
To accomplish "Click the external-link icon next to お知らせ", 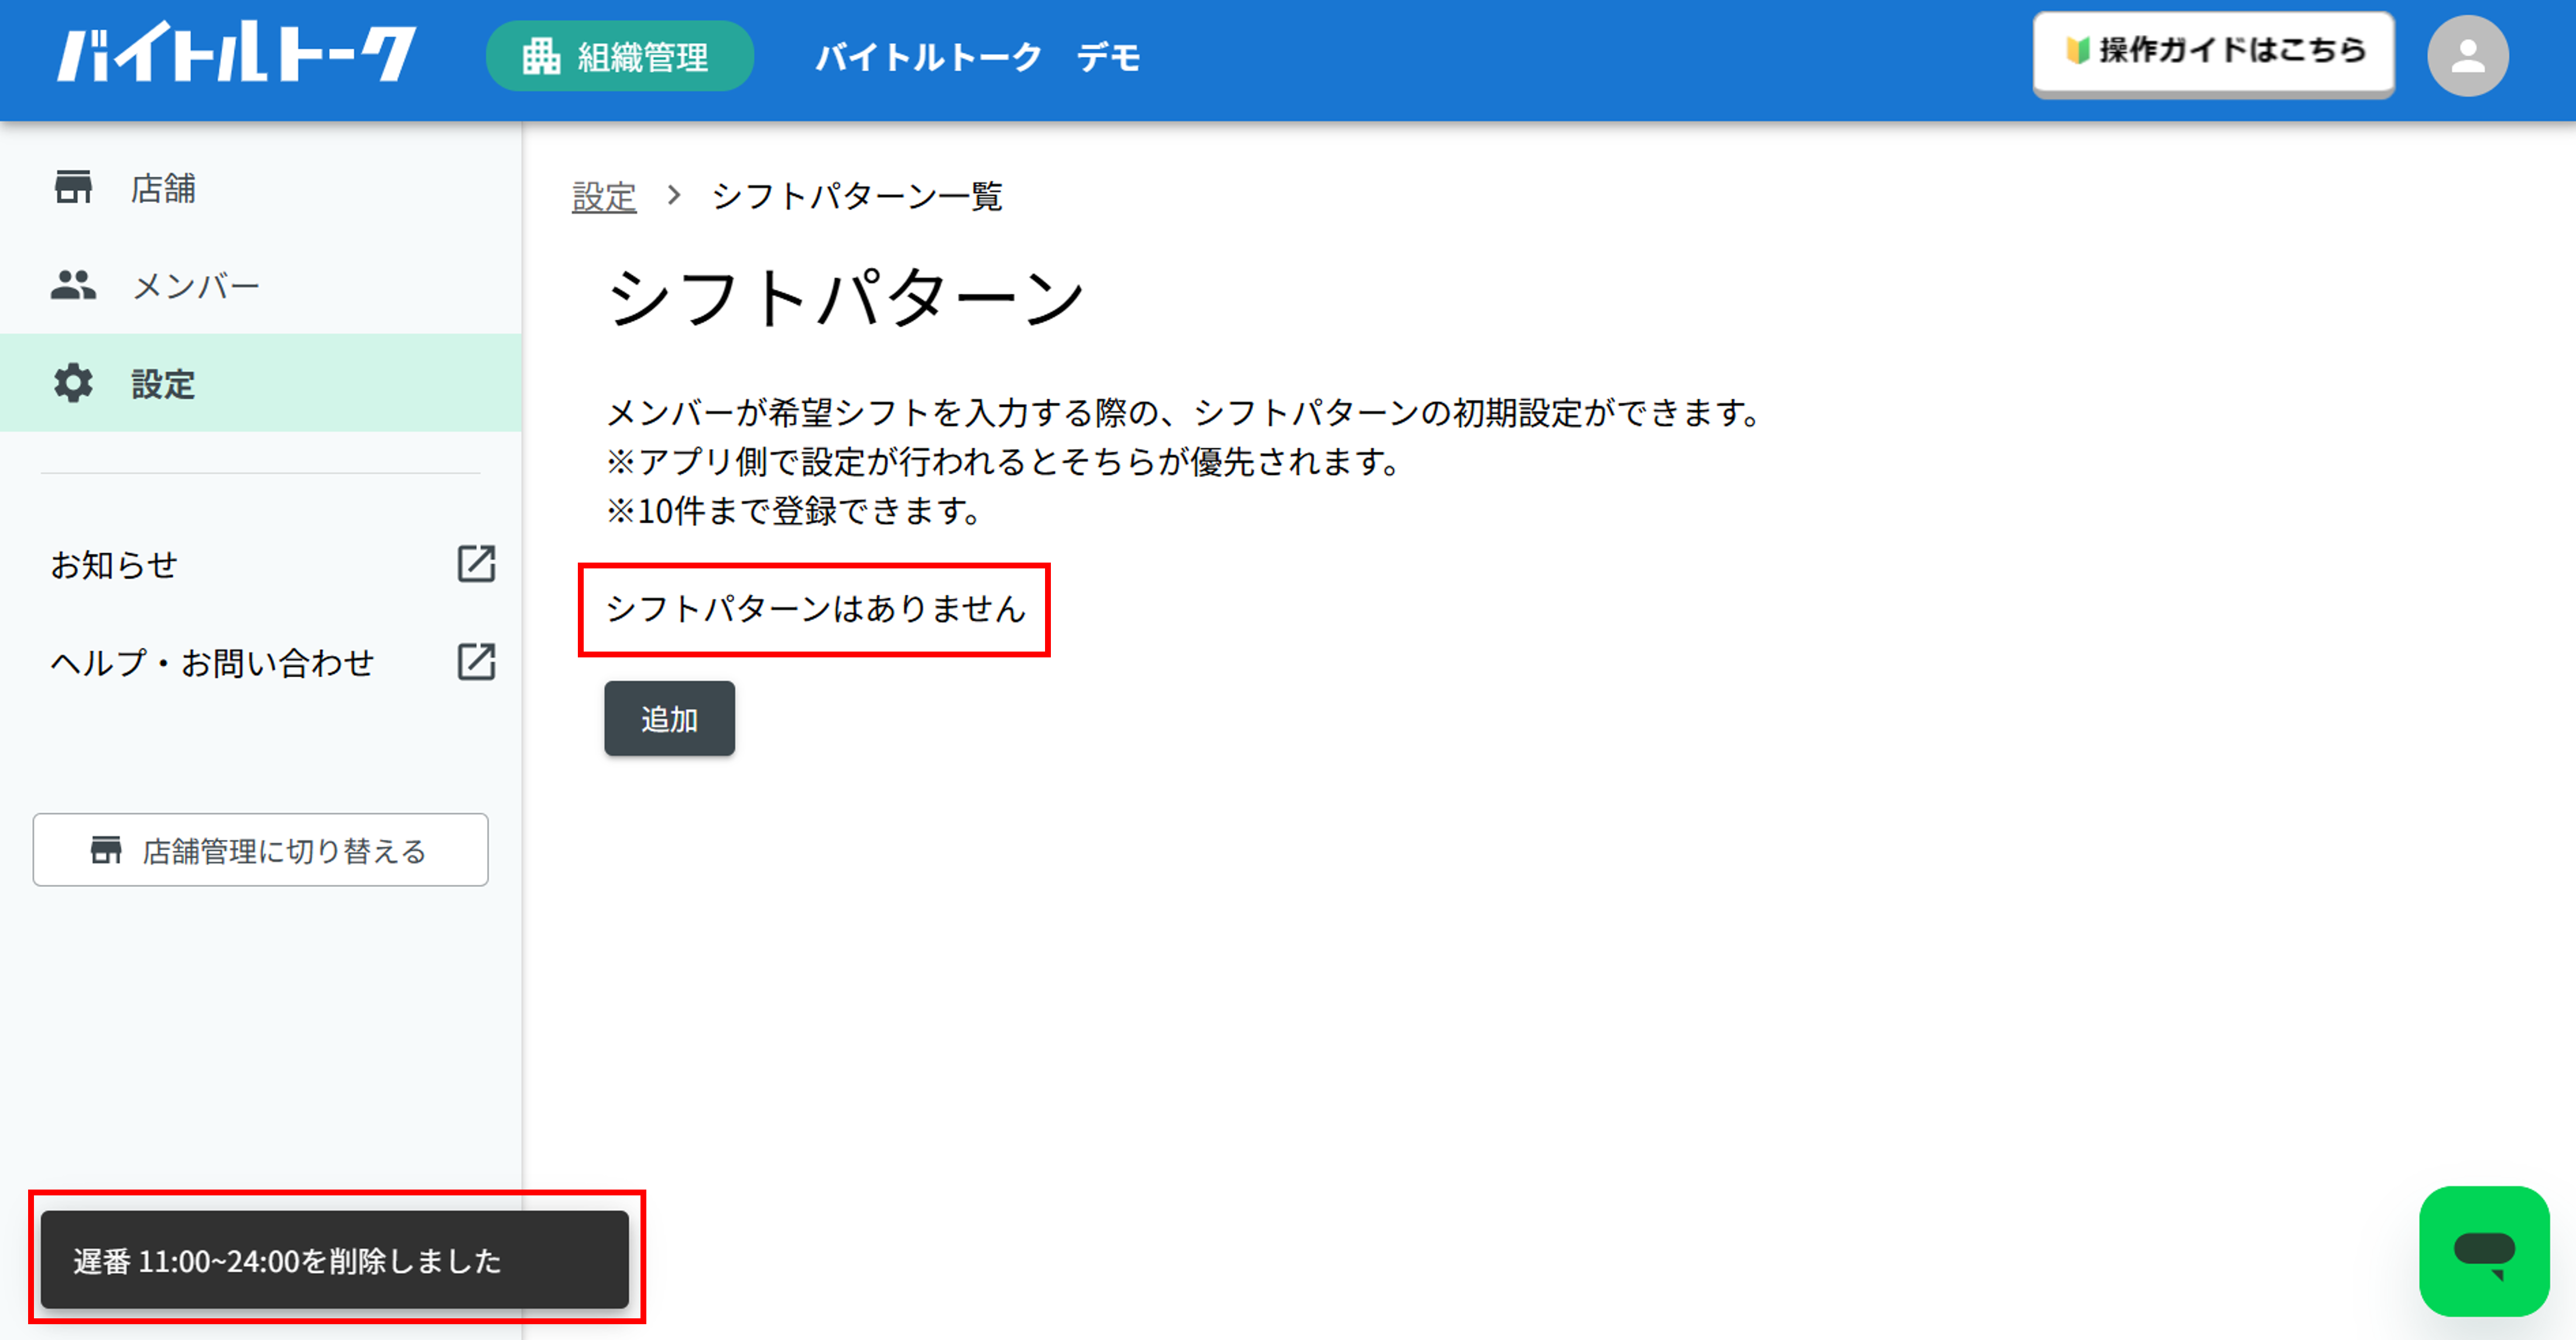I will [476, 564].
